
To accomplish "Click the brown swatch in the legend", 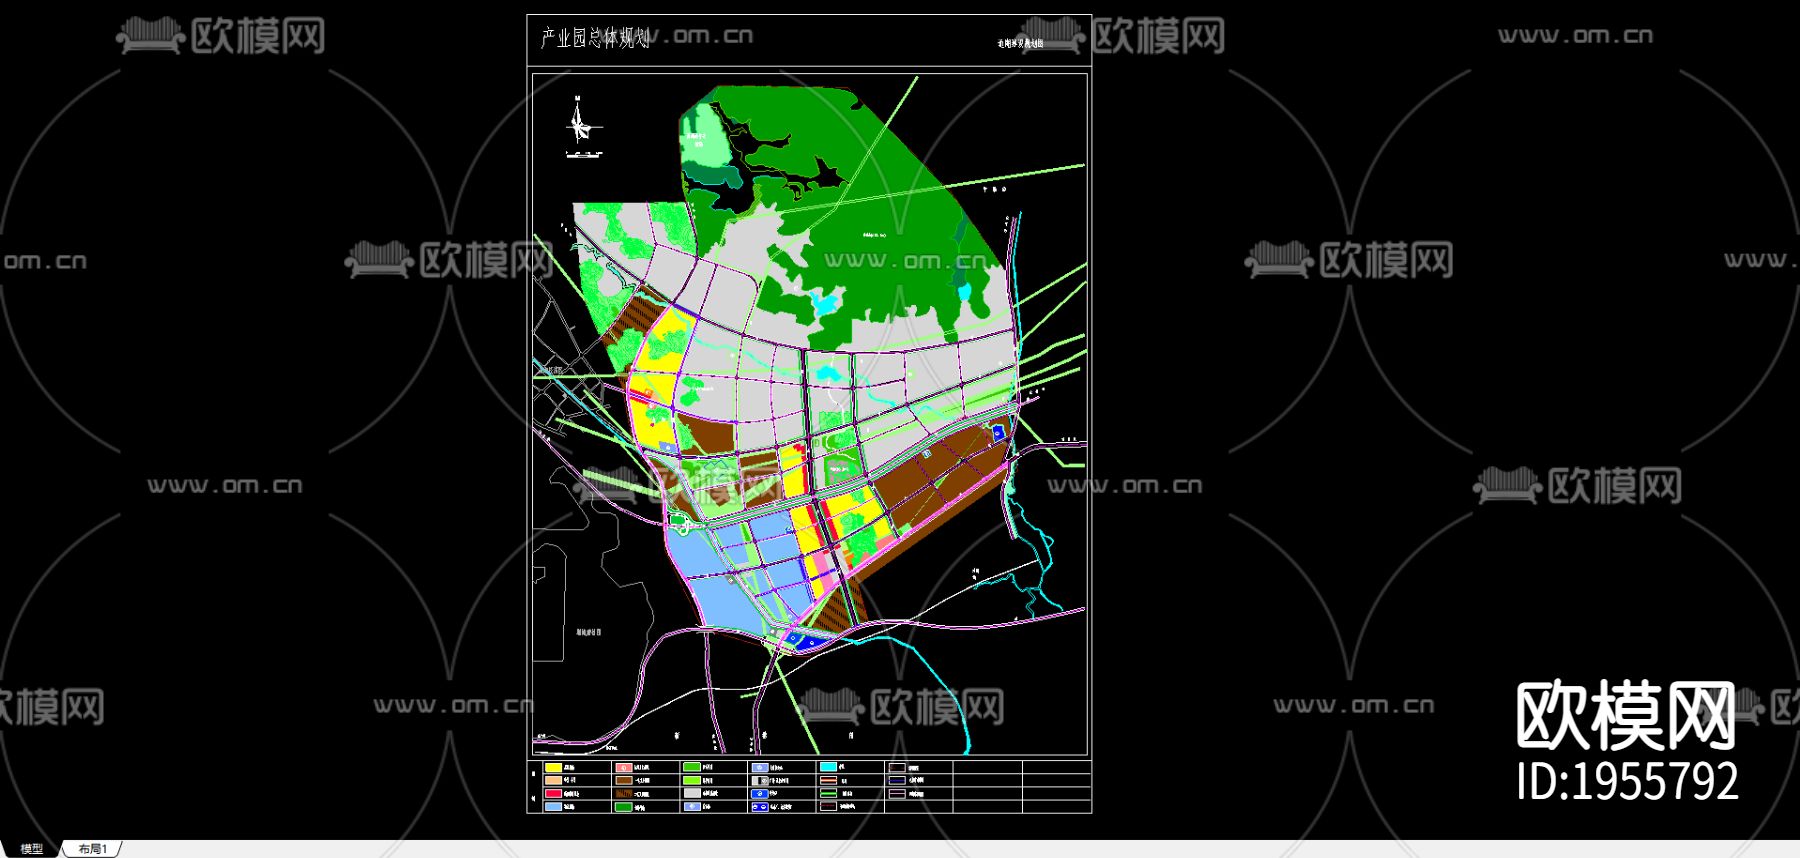I will 624,780.
